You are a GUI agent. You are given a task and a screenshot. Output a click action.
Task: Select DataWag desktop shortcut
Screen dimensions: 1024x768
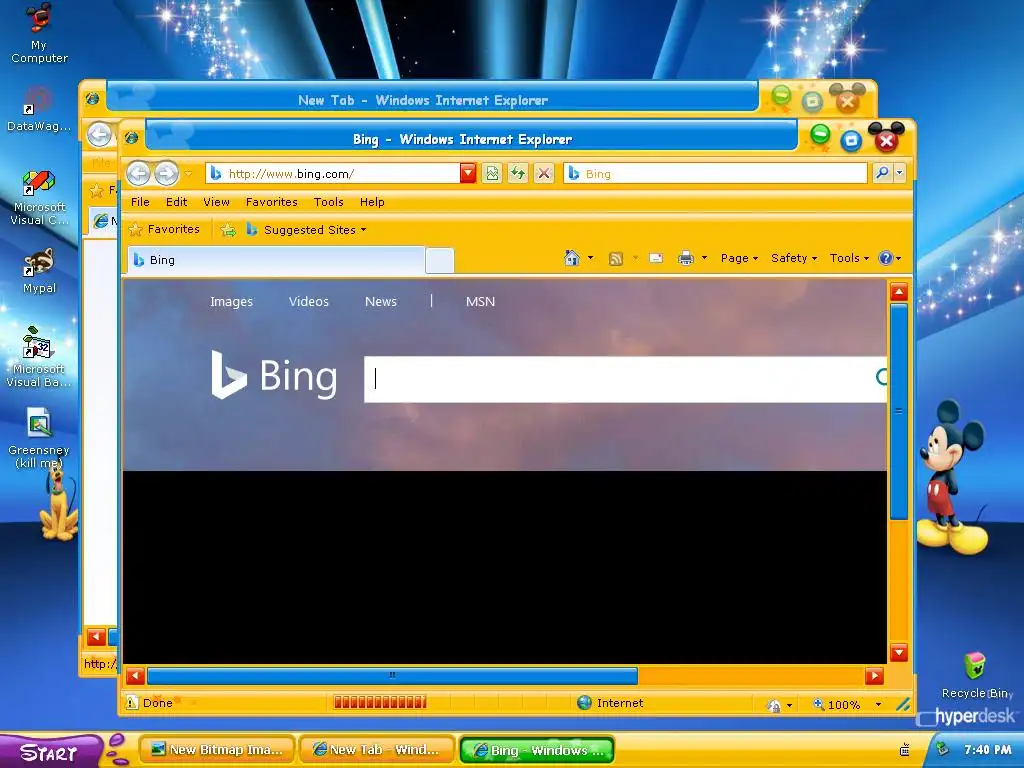39,109
